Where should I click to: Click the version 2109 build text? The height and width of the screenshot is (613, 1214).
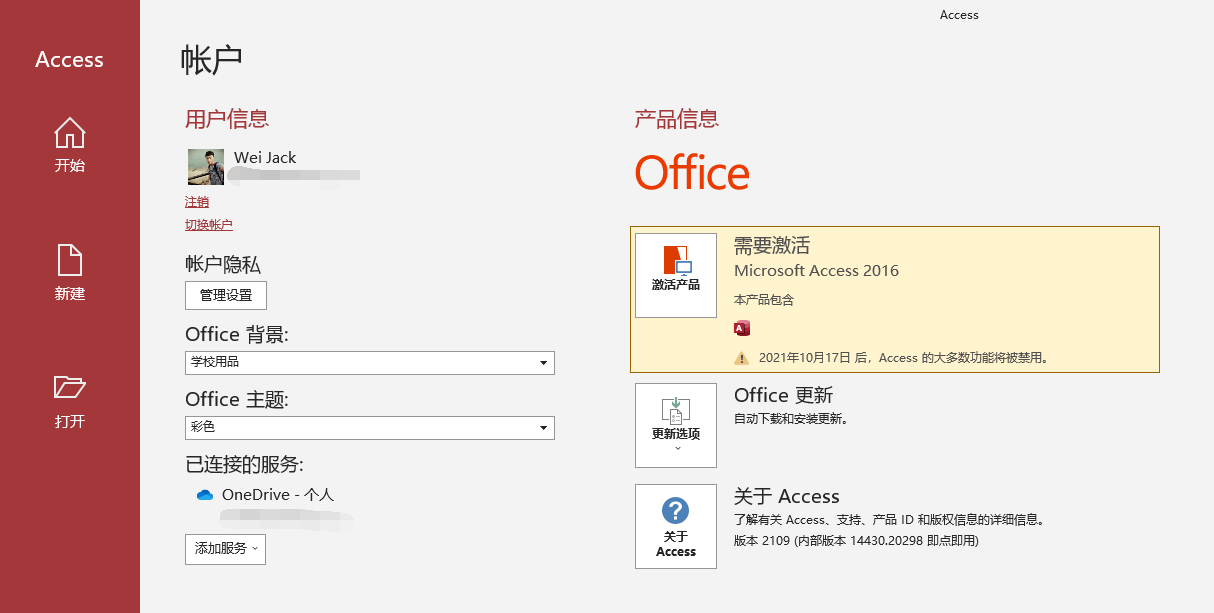(x=856, y=540)
